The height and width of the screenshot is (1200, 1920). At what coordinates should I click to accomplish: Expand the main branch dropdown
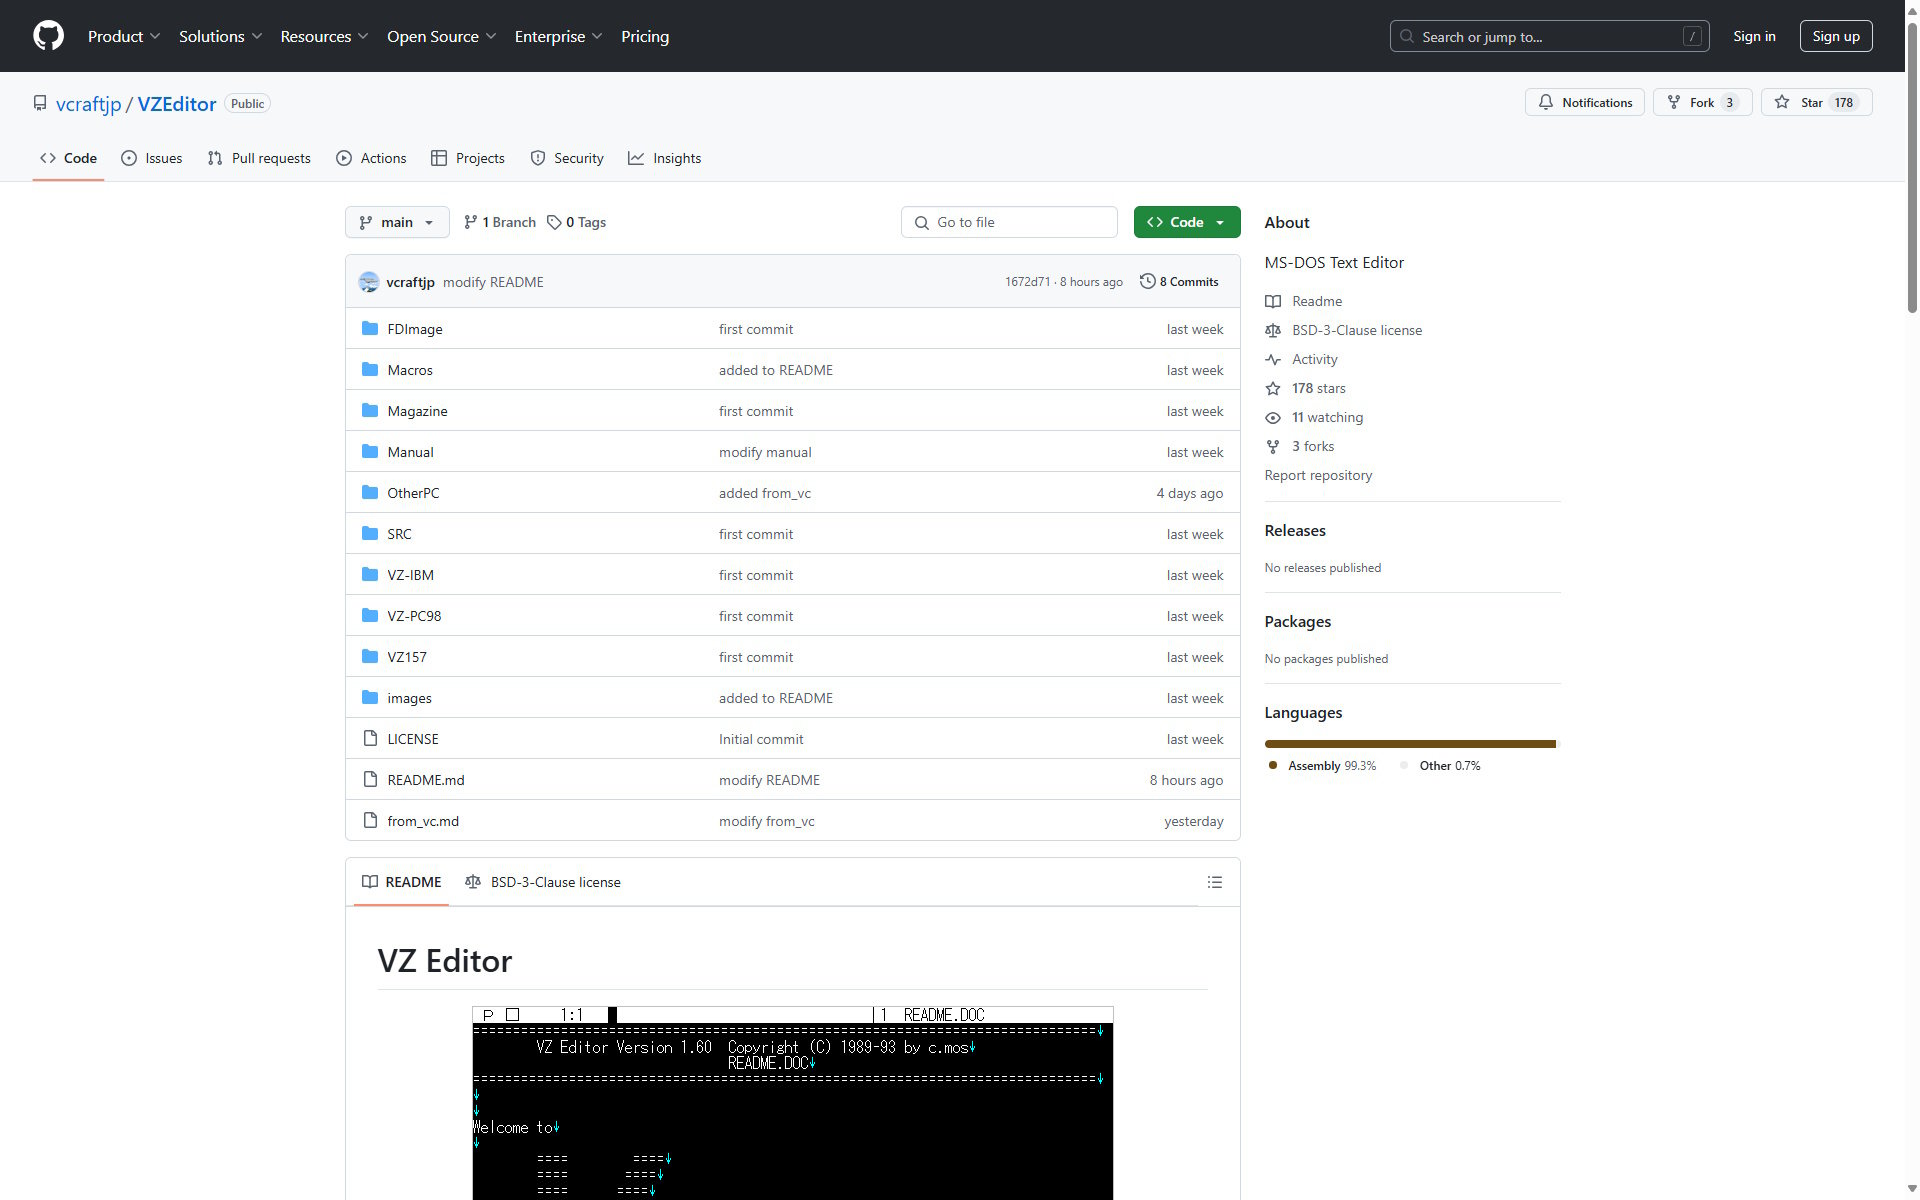(397, 222)
